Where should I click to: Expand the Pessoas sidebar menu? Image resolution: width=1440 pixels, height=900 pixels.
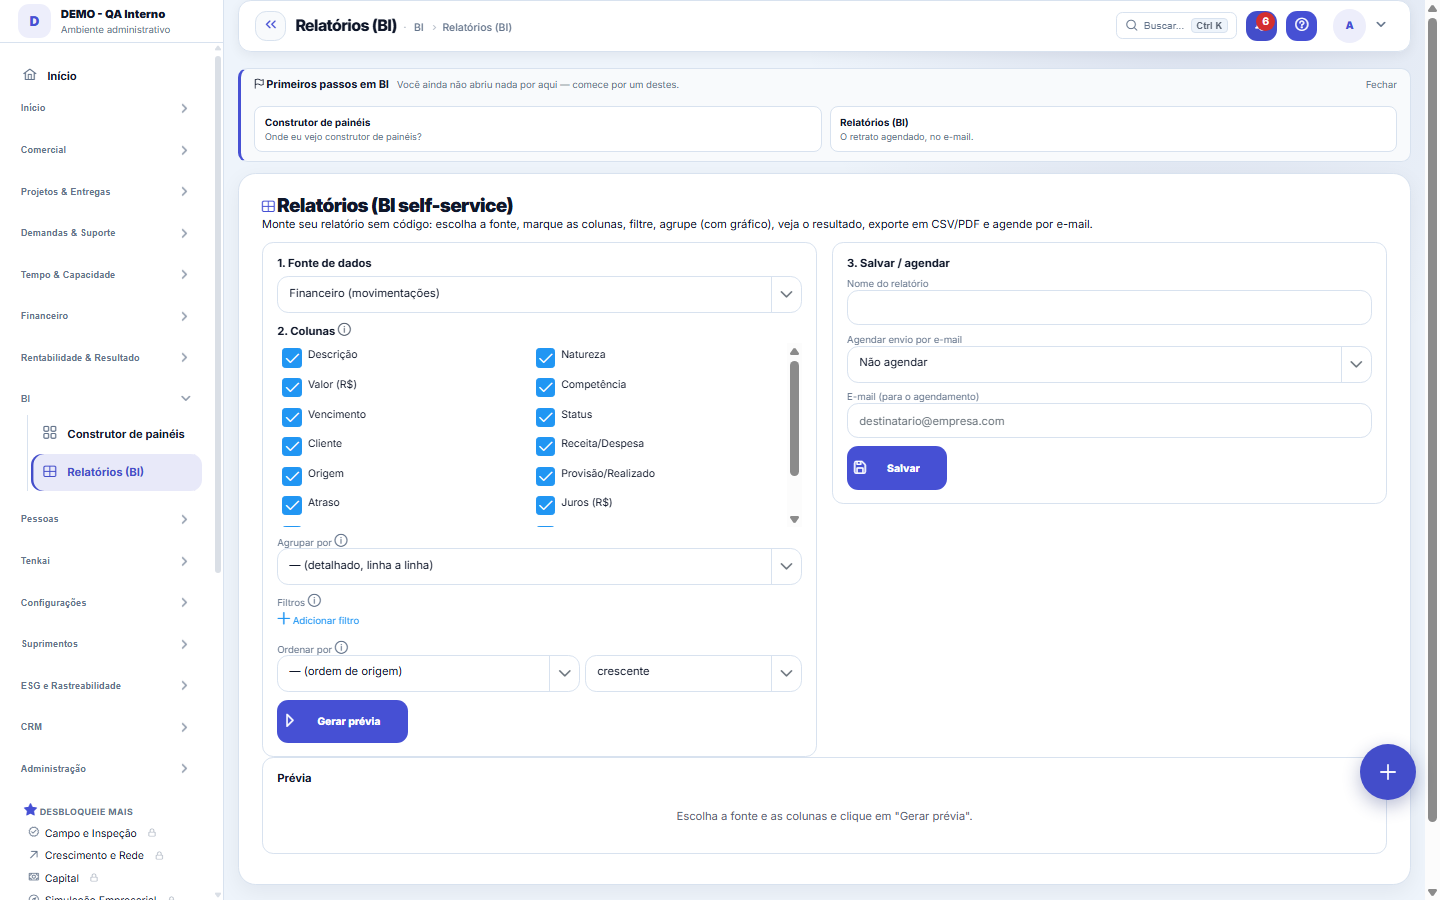tap(105, 519)
